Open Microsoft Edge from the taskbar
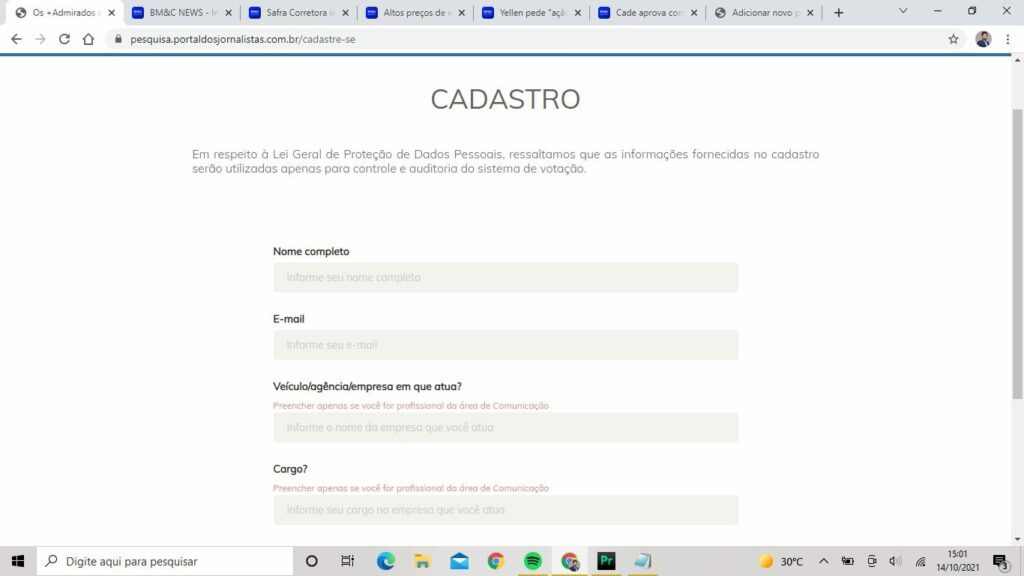 [386, 561]
